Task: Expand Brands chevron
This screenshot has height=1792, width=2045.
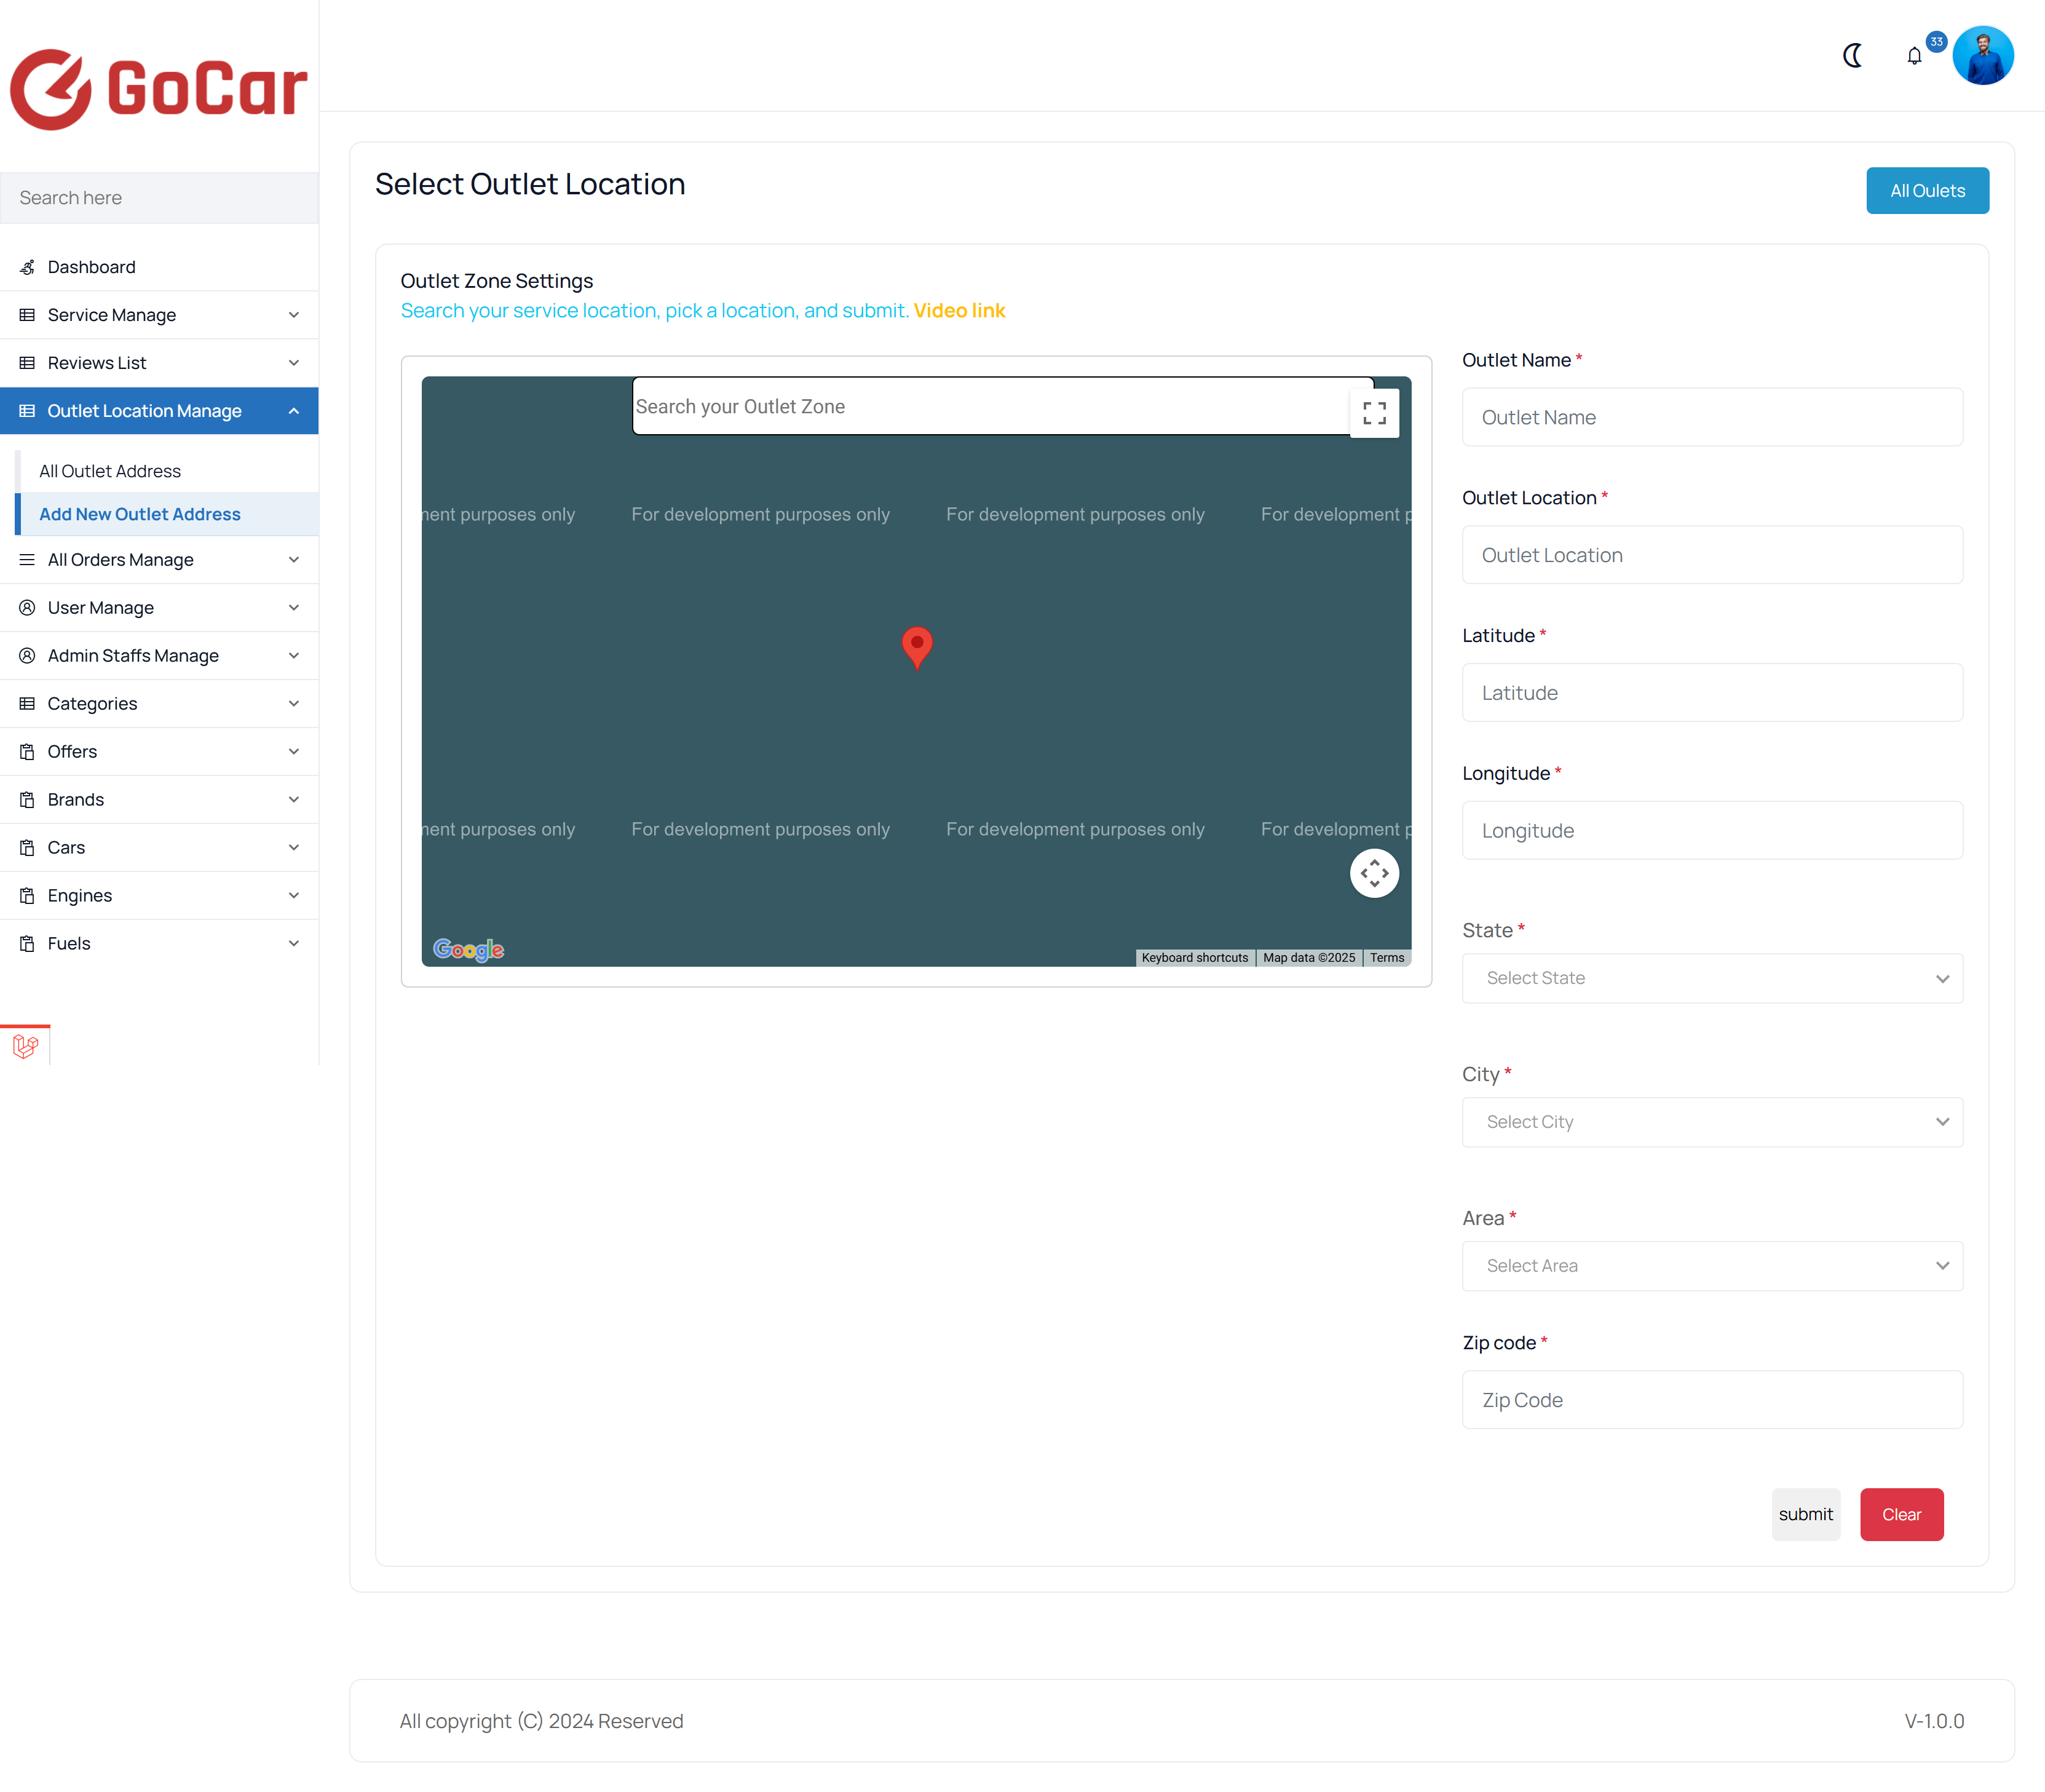Action: [294, 800]
